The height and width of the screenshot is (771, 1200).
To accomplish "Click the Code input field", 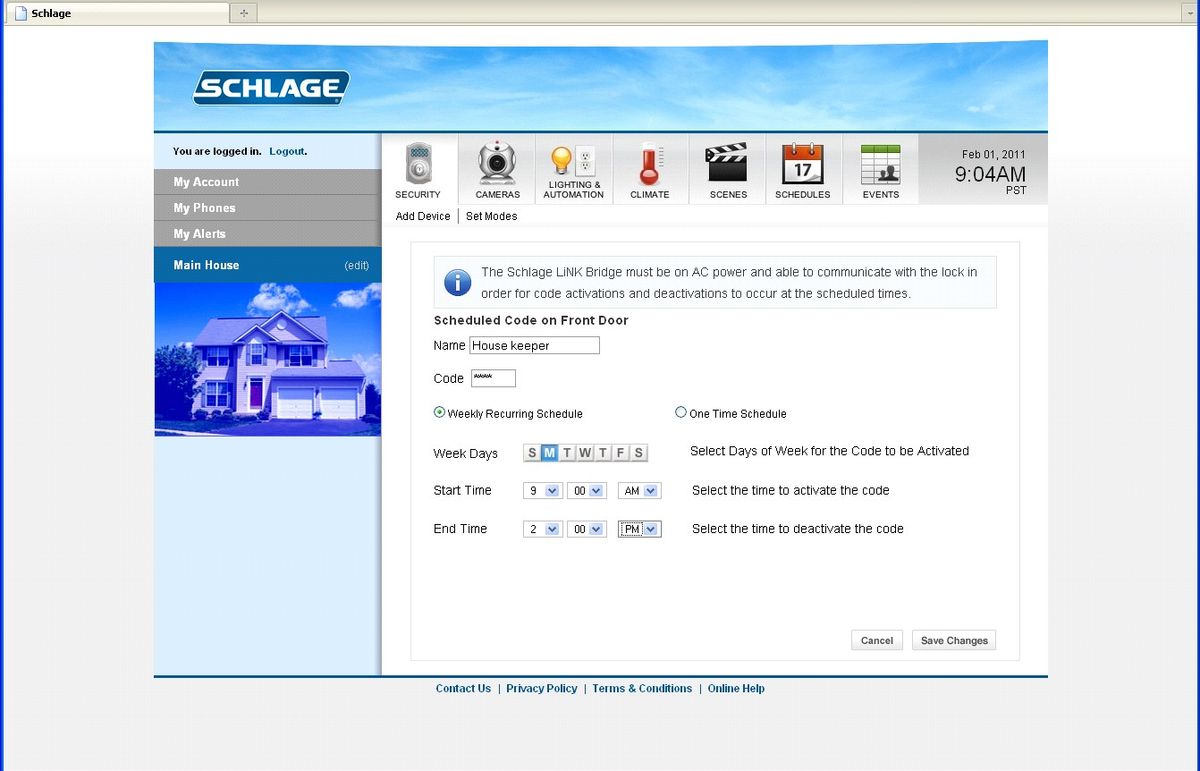I will (x=492, y=378).
